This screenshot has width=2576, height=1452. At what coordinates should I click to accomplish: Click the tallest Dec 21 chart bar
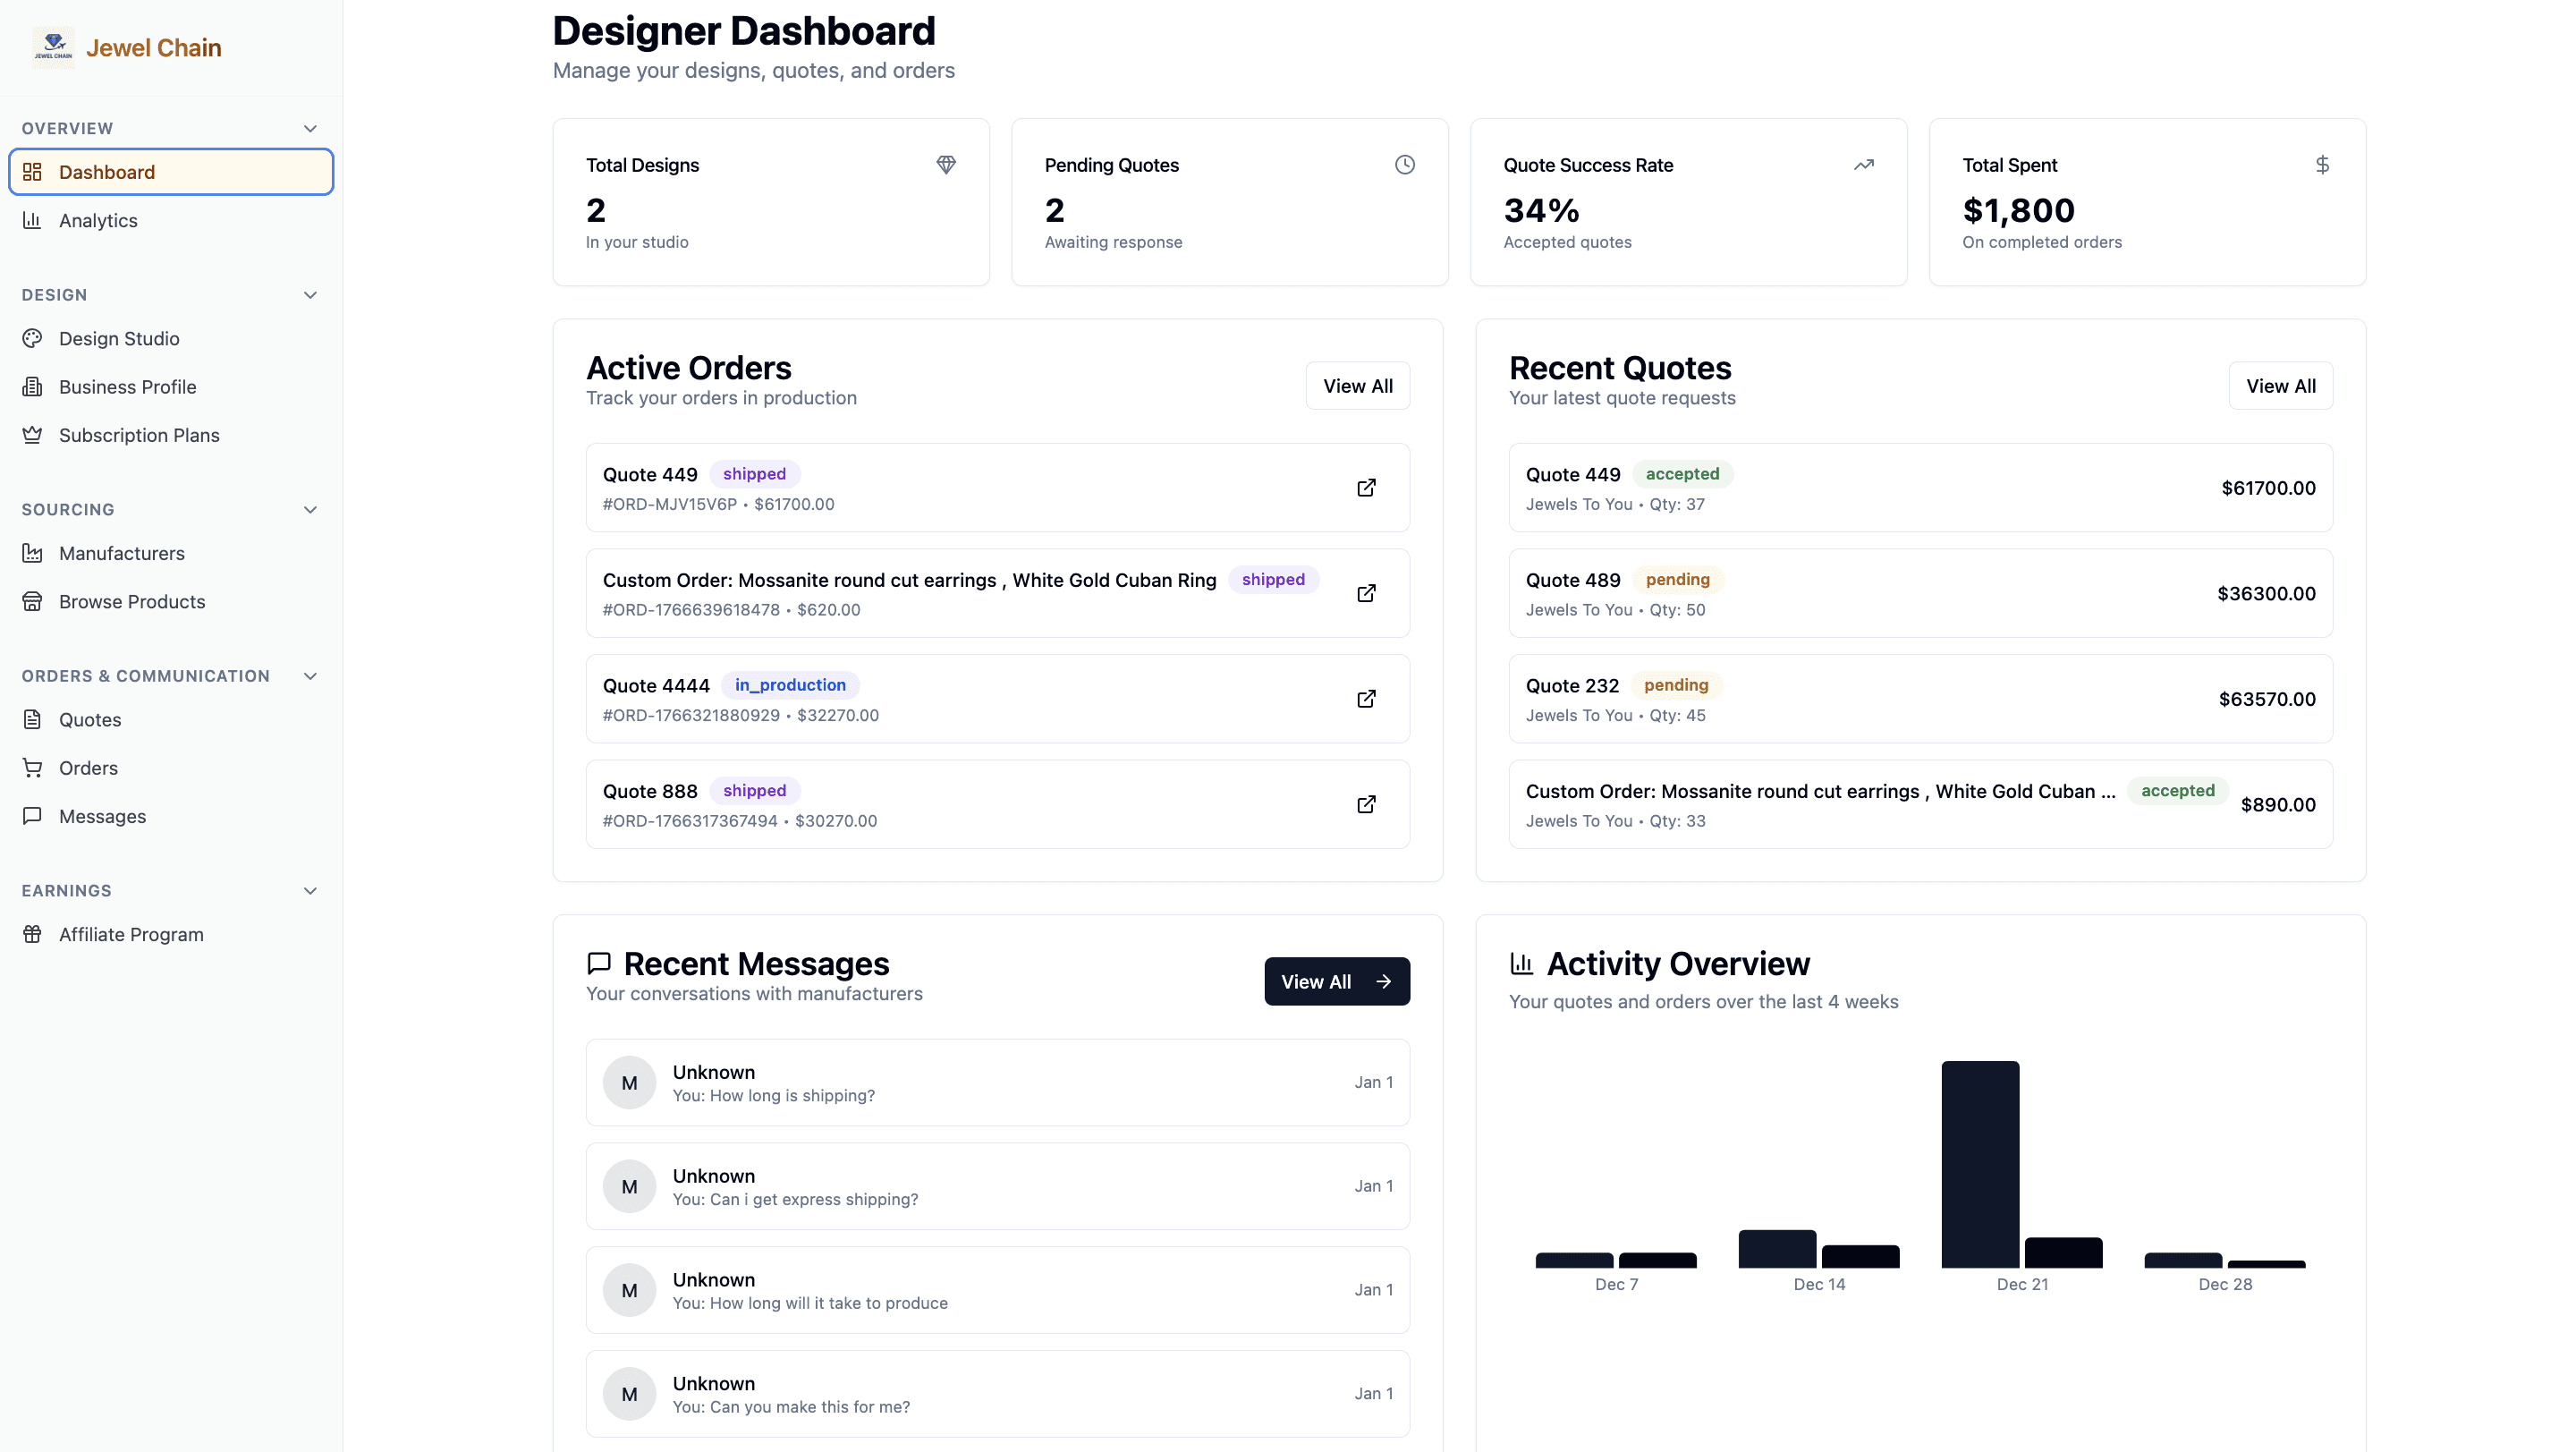1979,1164
